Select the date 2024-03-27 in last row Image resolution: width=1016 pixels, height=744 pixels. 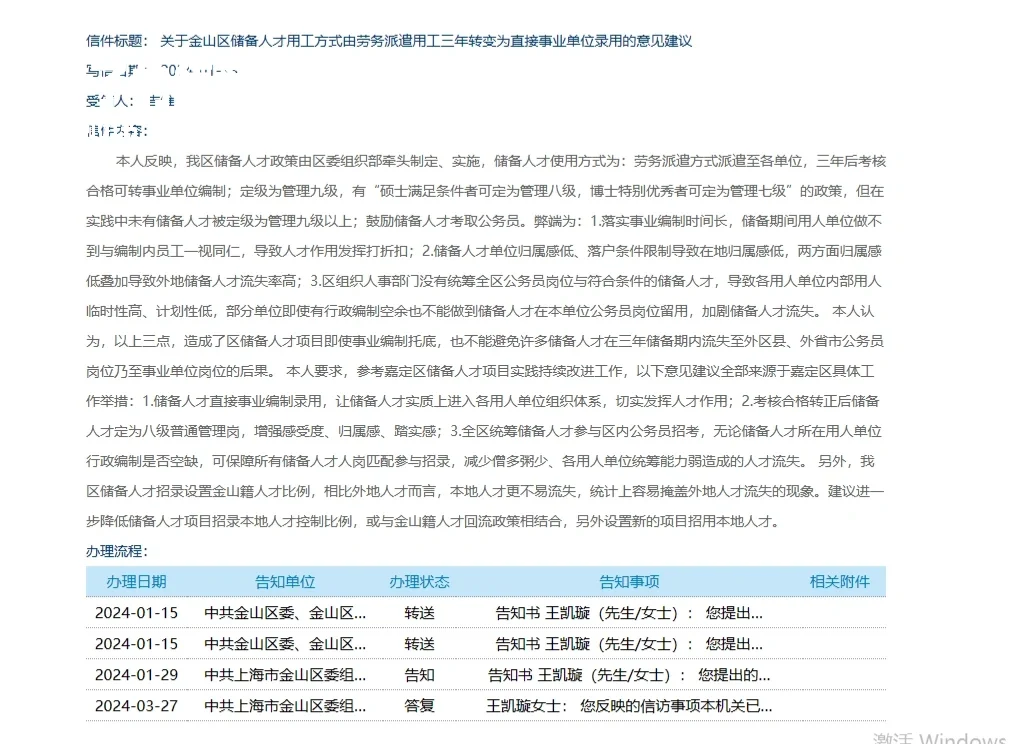(136, 706)
